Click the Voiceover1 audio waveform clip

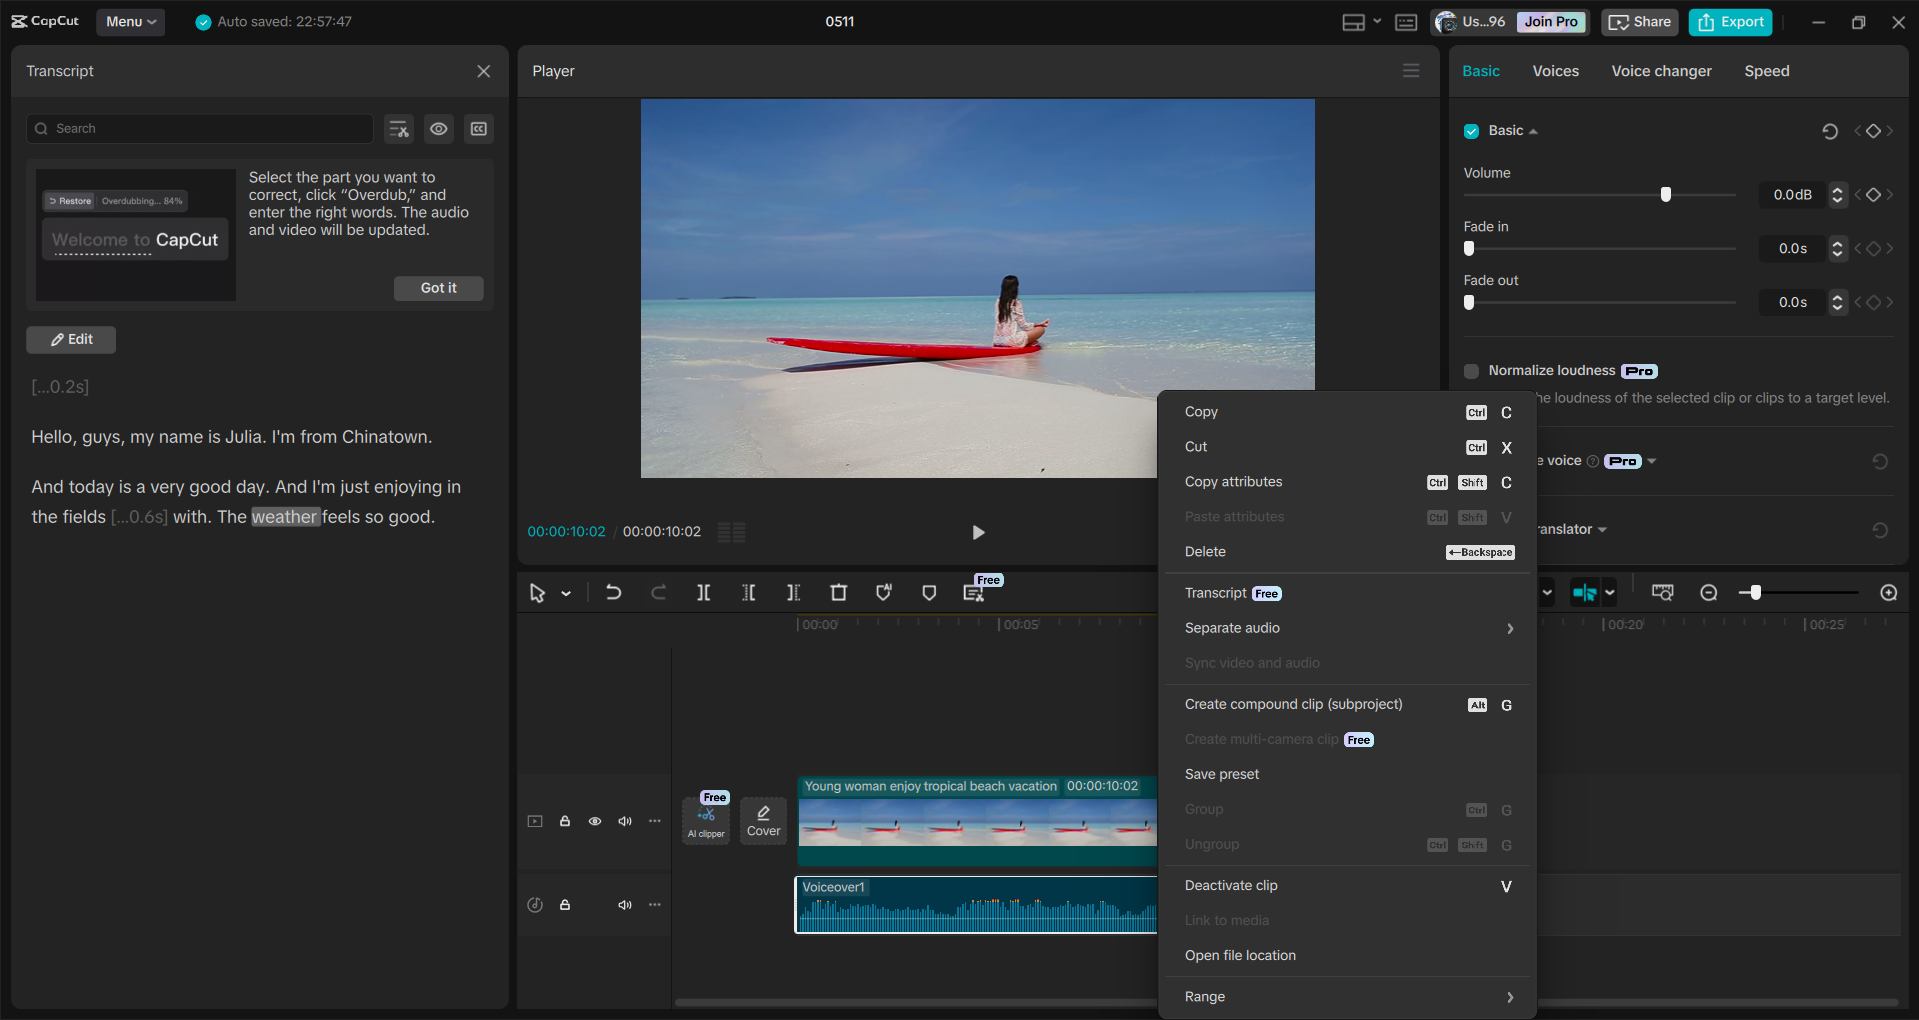975,908
